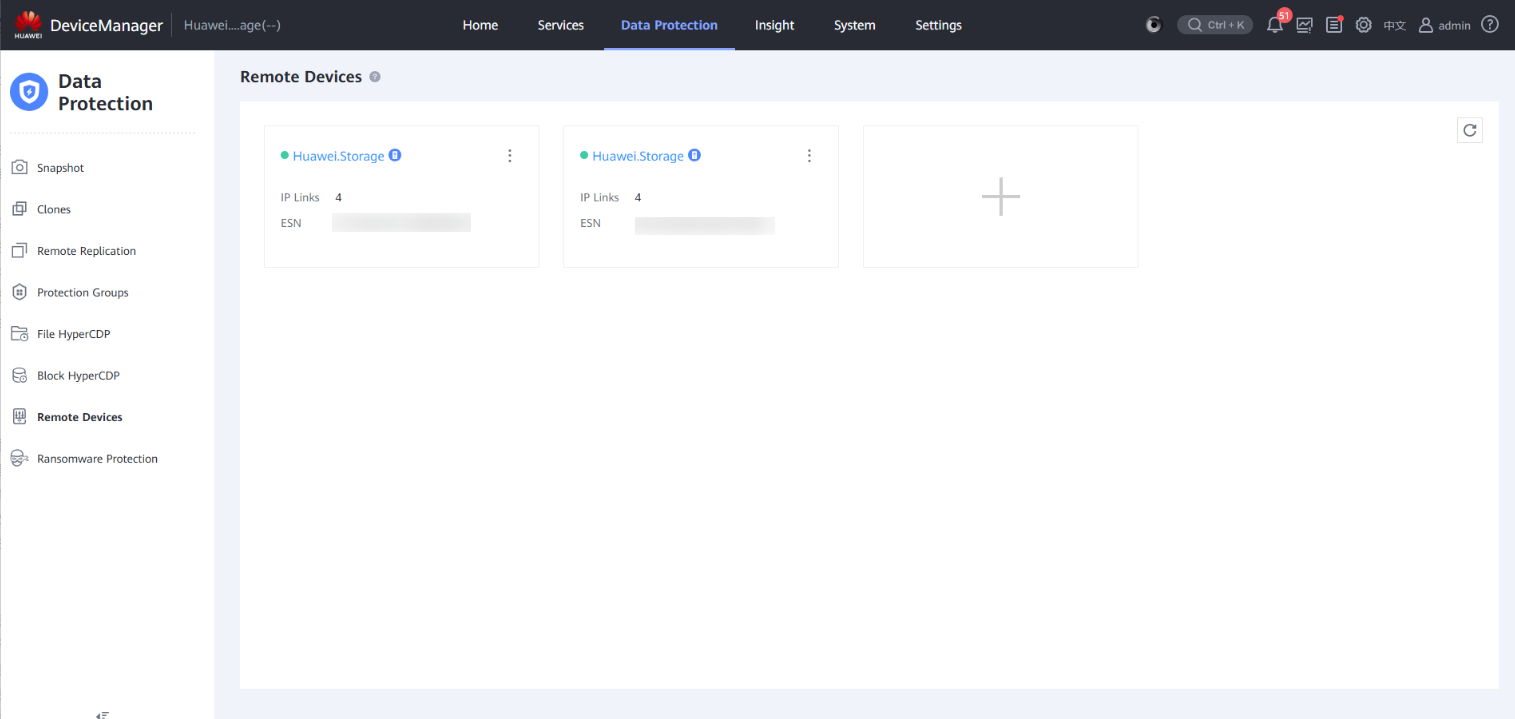The image size is (1515, 719).
Task: Open the Insight menu tab
Action: [x=774, y=25]
